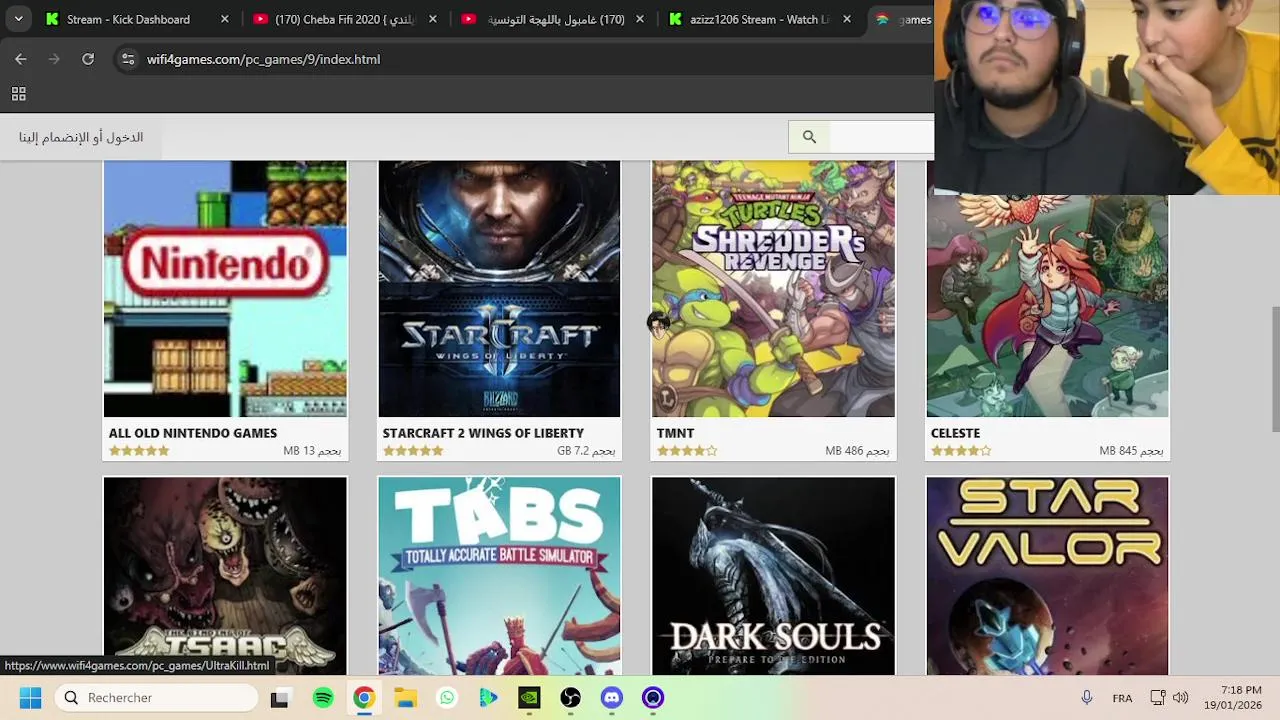Screen dimensions: 1280x720
Task: Close the azizz1206 Stream tab
Action: 847,19
